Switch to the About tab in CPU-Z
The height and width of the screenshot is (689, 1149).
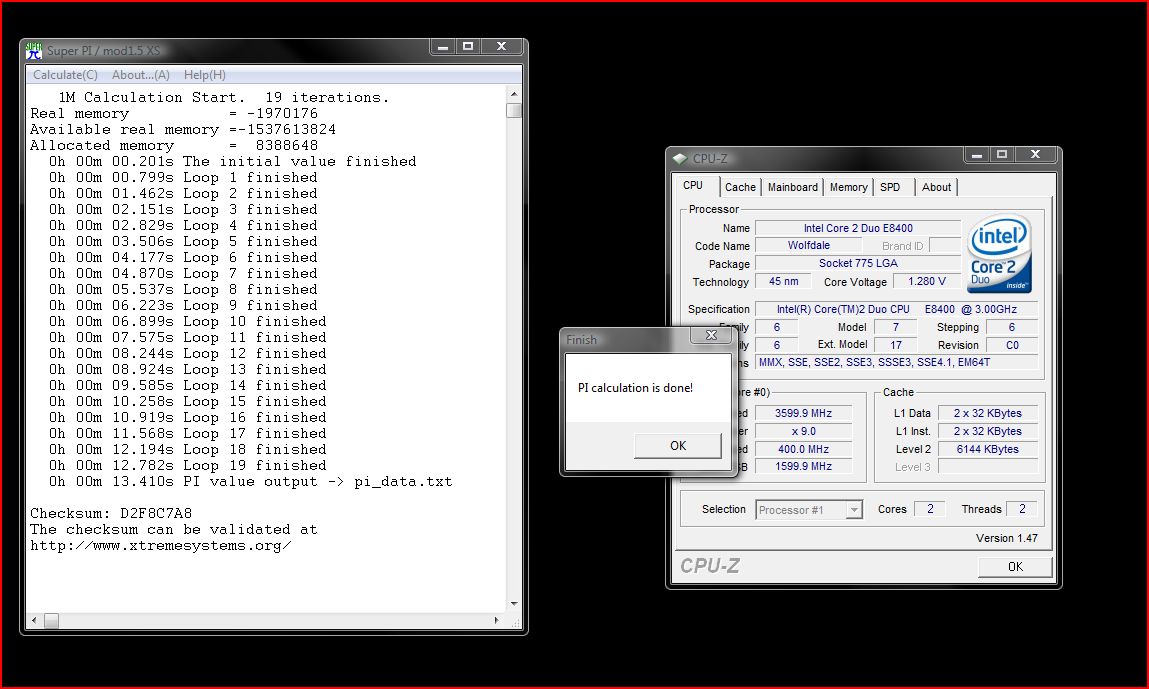(936, 187)
